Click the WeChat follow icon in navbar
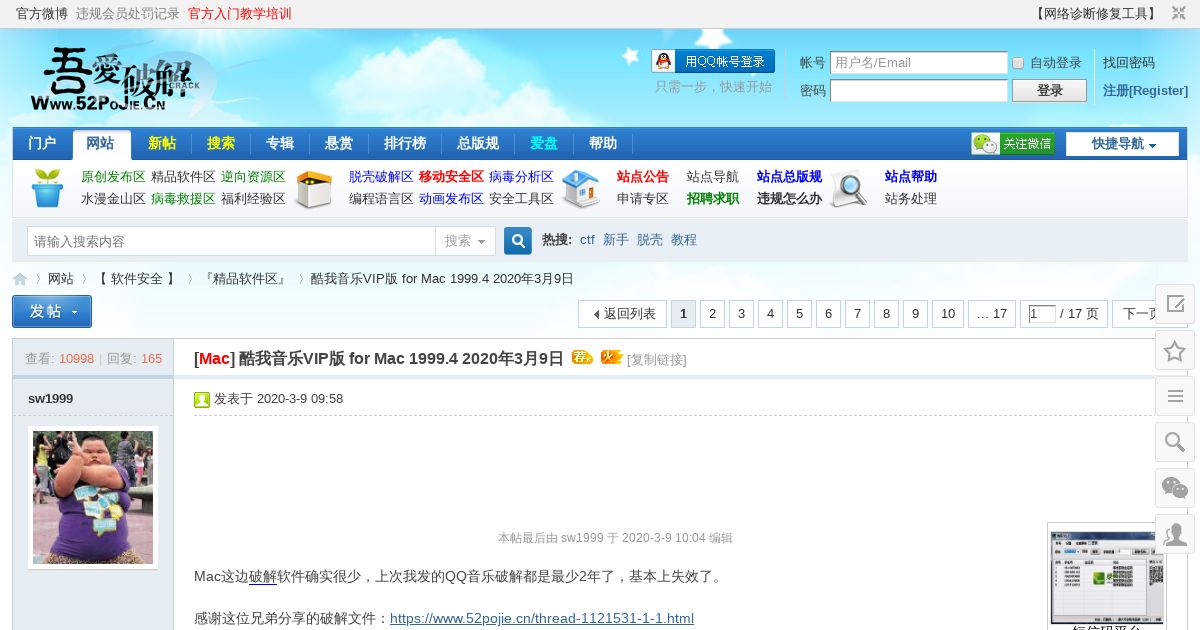 pos(1013,143)
